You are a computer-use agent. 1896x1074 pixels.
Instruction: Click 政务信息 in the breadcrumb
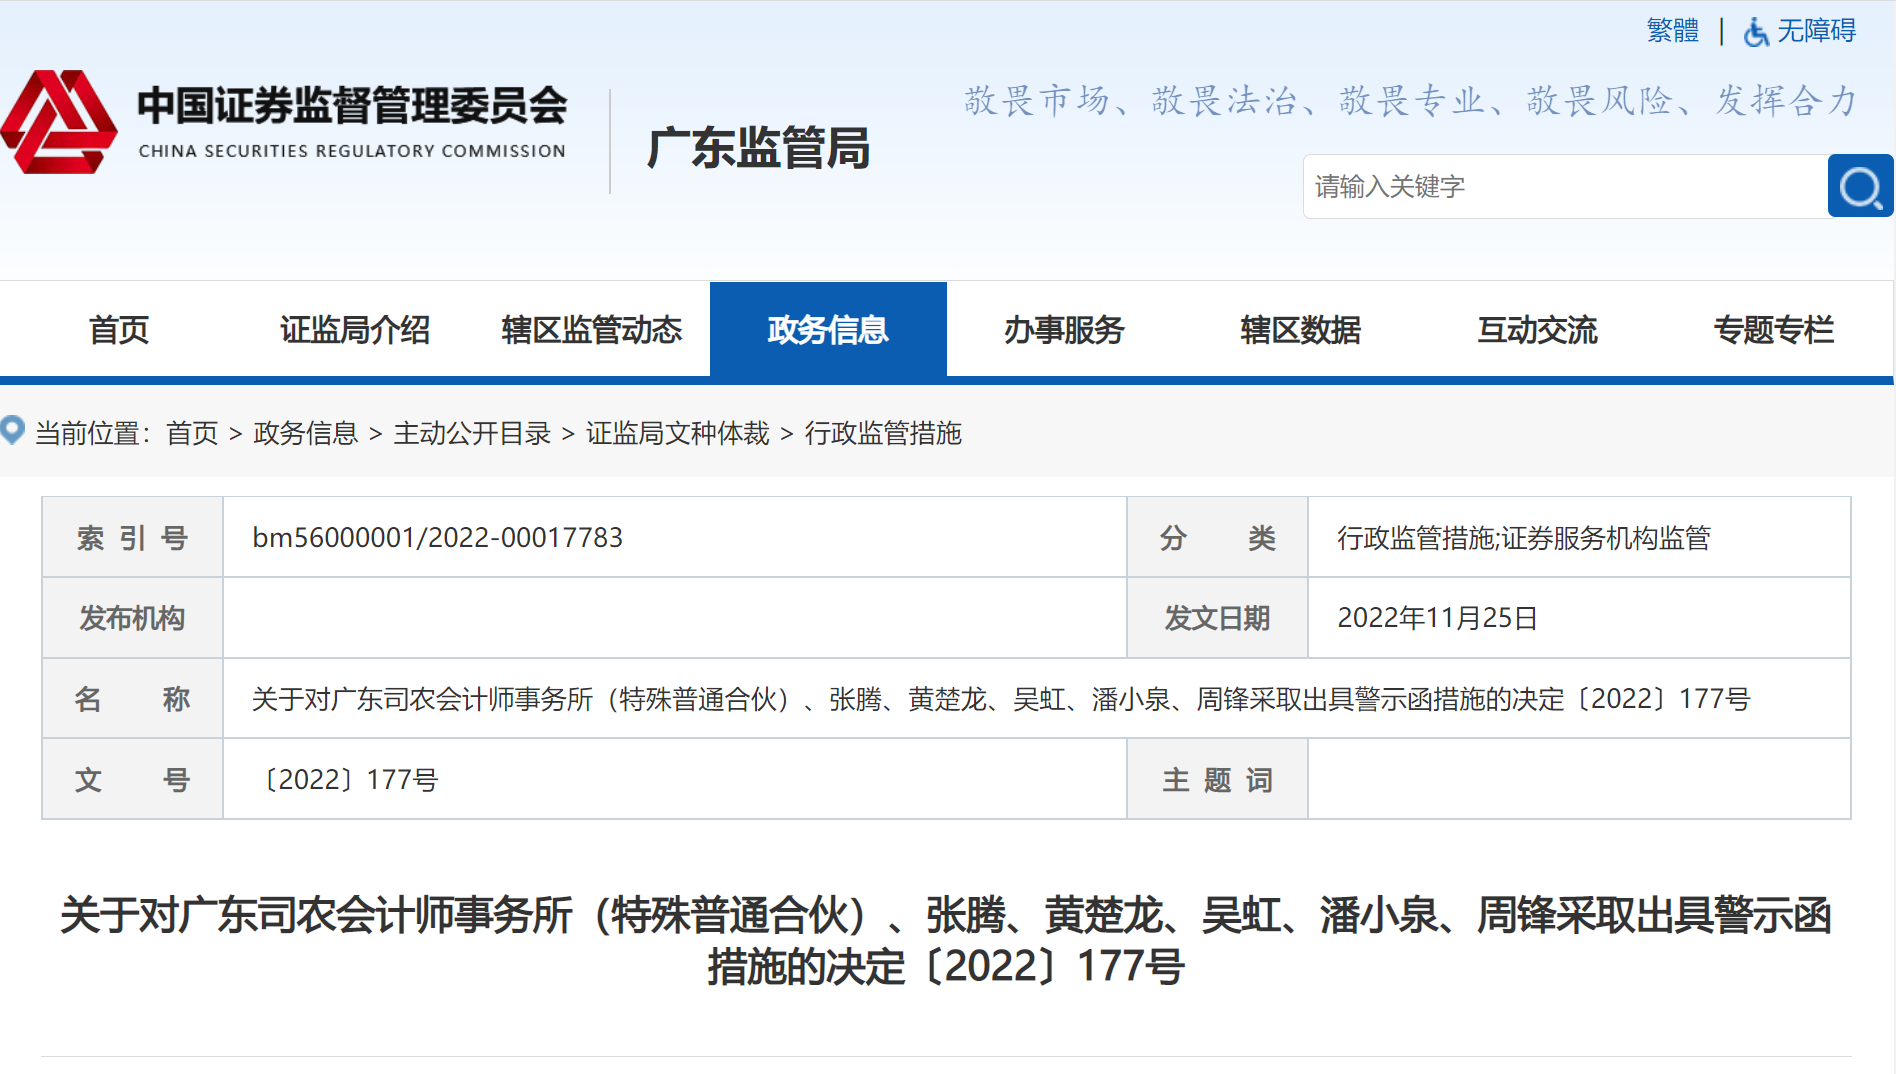point(306,433)
